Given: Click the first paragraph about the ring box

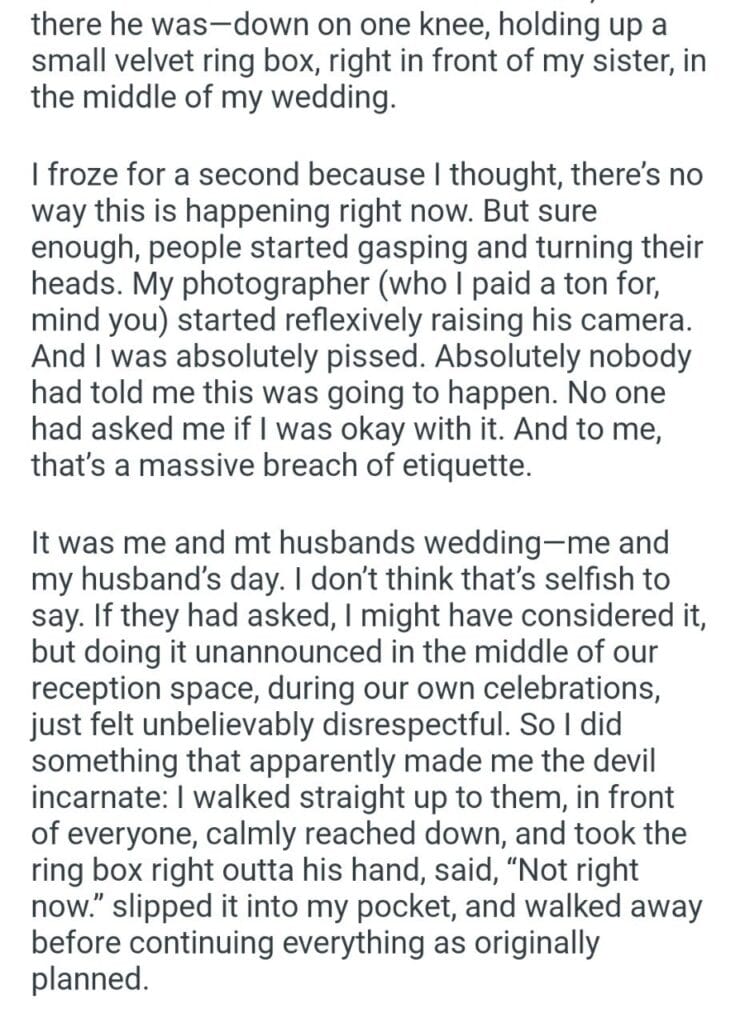Looking at the screenshot, I should (360, 63).
